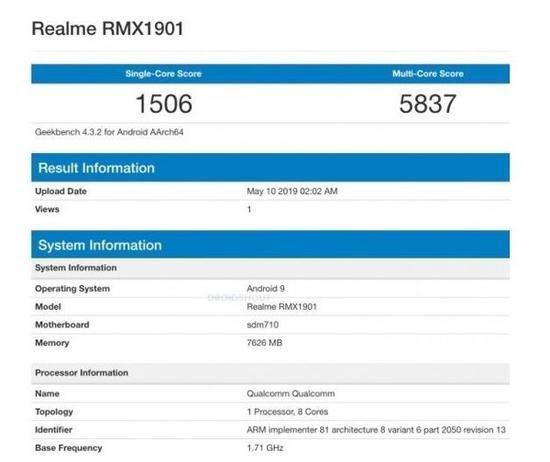The height and width of the screenshot is (462, 550).
Task: Select the Base Frequency label
Action: click(68, 448)
